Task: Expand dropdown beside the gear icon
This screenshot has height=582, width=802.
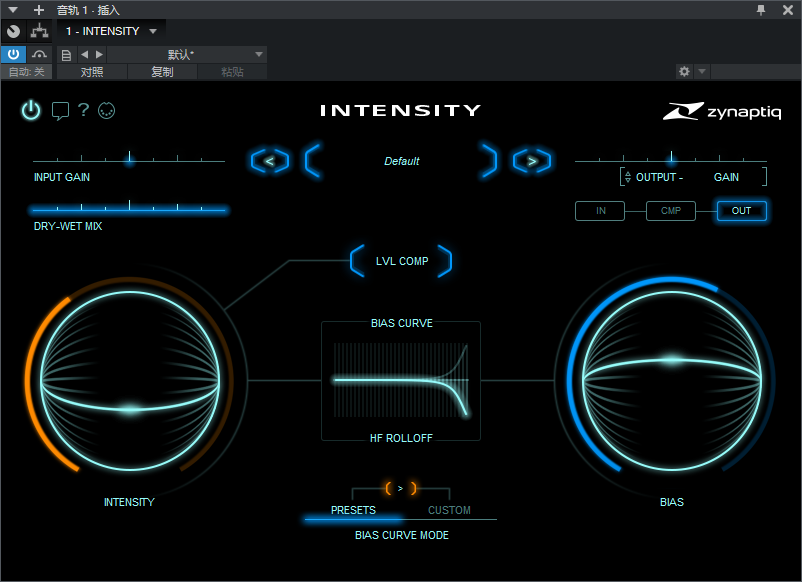Action: pos(702,71)
